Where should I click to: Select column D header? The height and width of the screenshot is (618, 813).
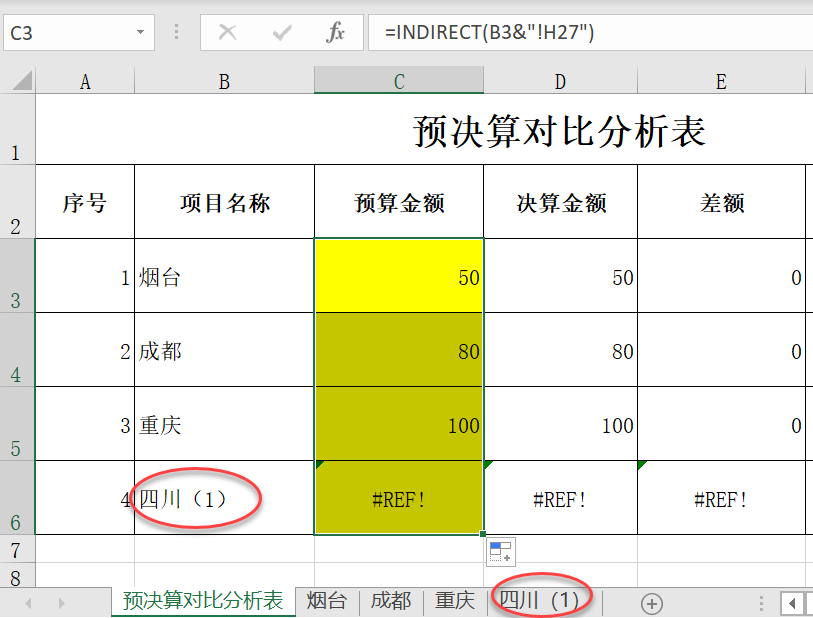coord(560,81)
